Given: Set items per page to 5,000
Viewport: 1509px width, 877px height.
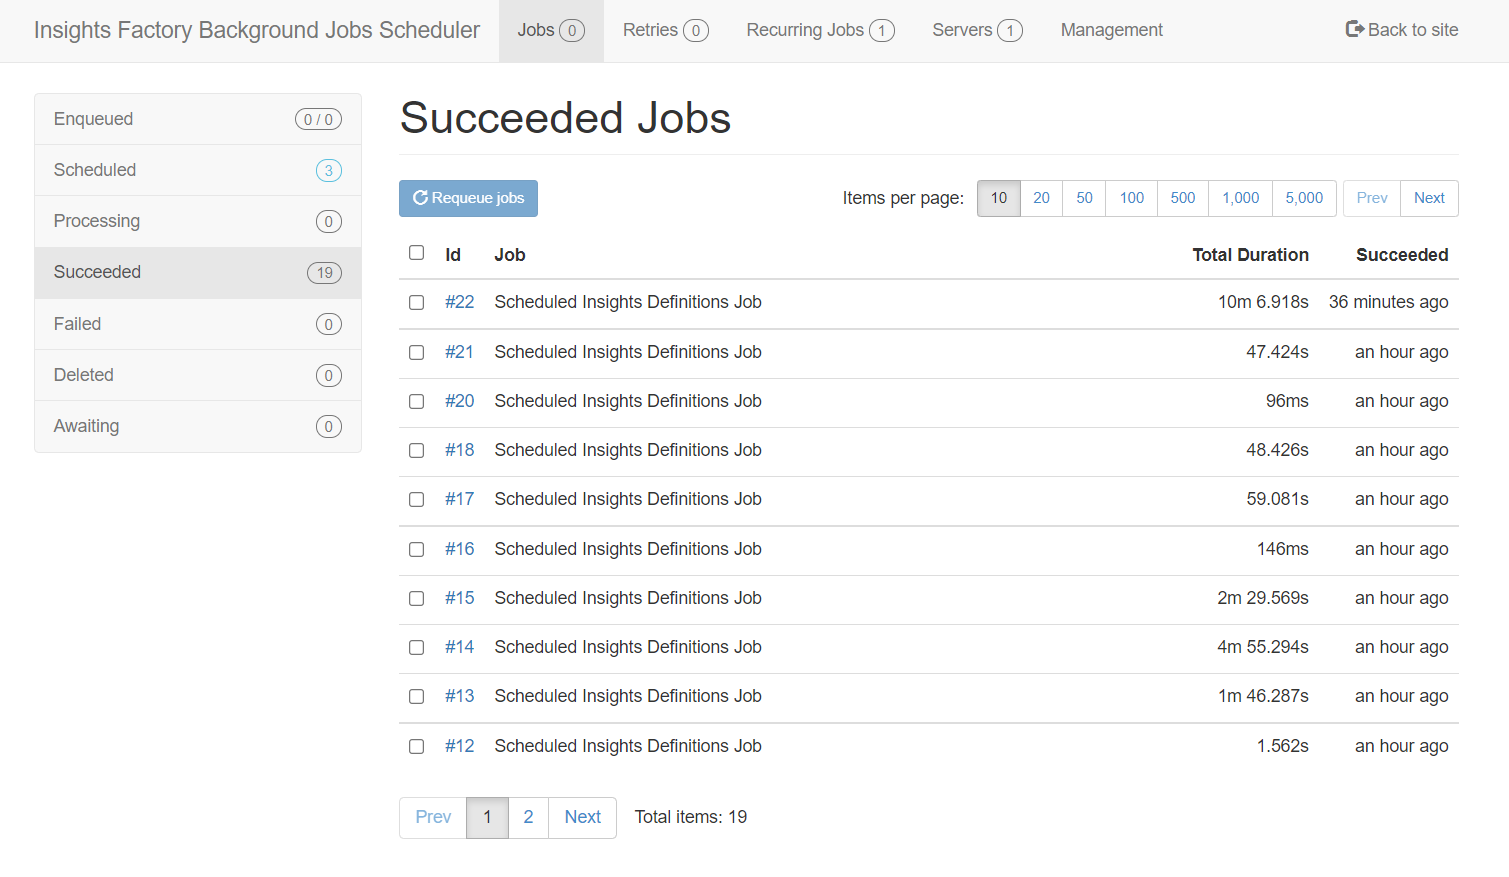Looking at the screenshot, I should tap(1303, 198).
